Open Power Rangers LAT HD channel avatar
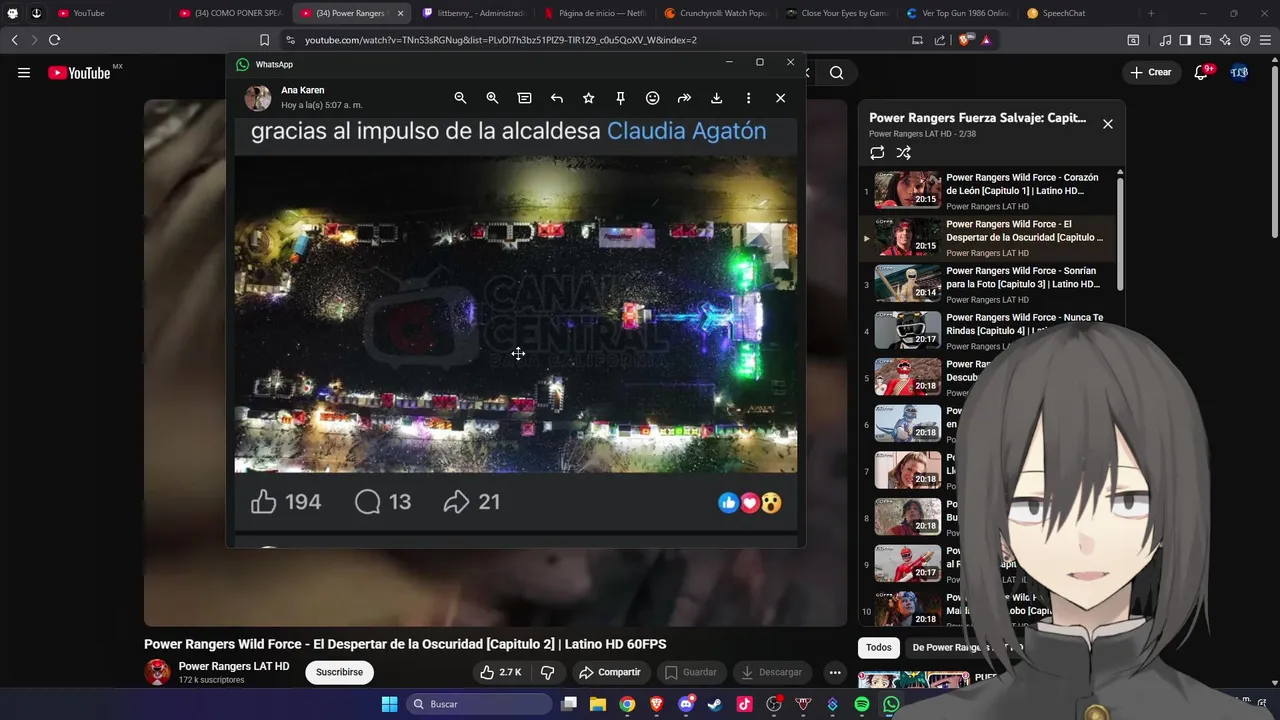The width and height of the screenshot is (1280, 720). 157,672
